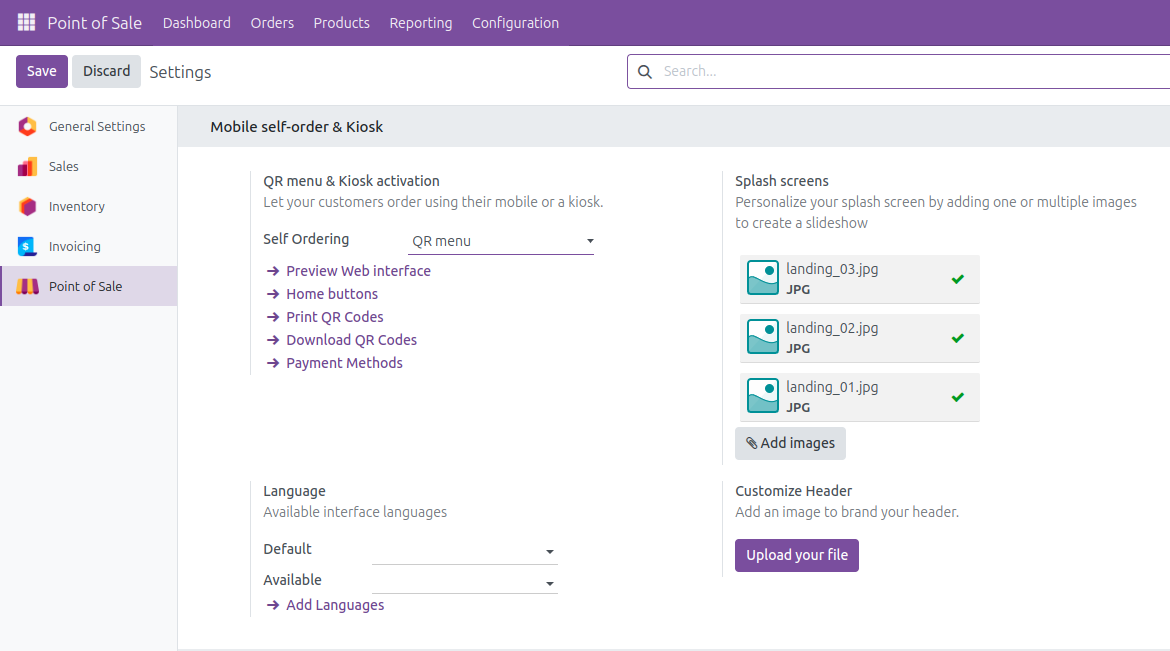Open the apps grid menu icon
The height and width of the screenshot is (651, 1170).
click(x=26, y=22)
